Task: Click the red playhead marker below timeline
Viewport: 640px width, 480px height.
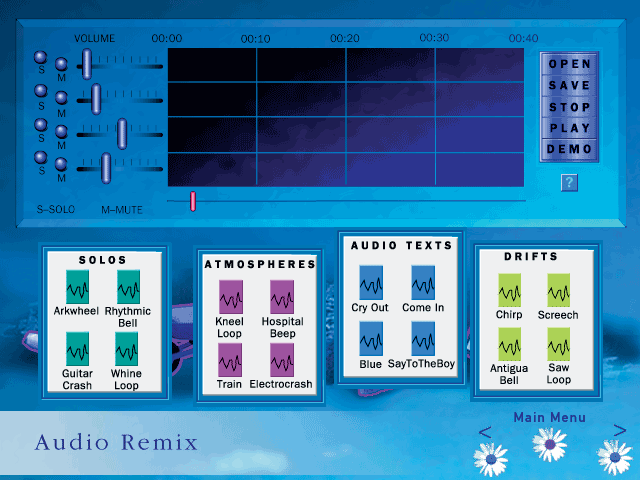Action: point(193,201)
